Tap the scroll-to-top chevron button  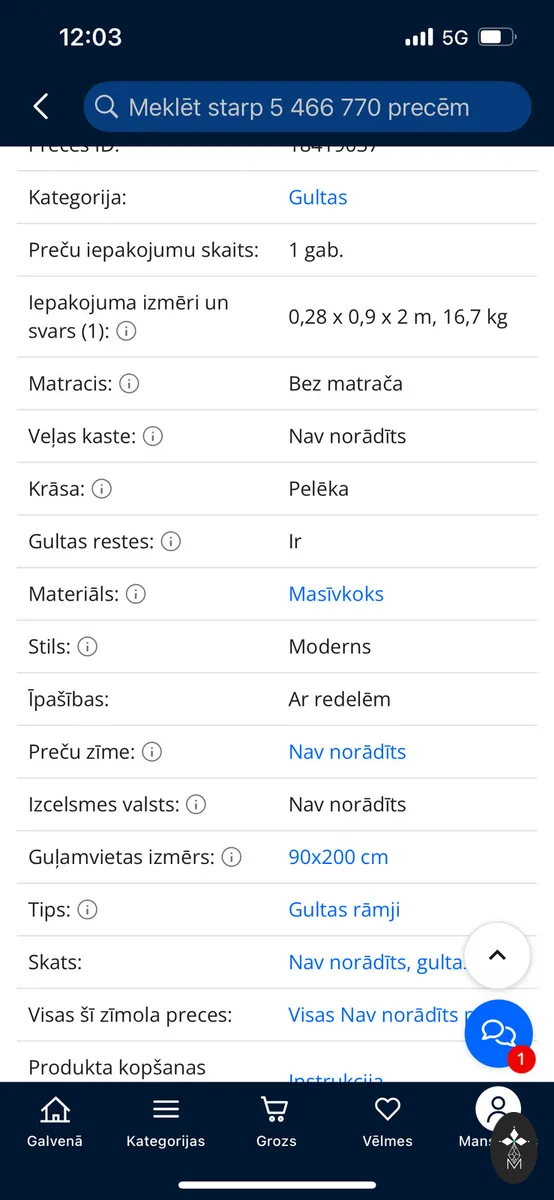497,955
